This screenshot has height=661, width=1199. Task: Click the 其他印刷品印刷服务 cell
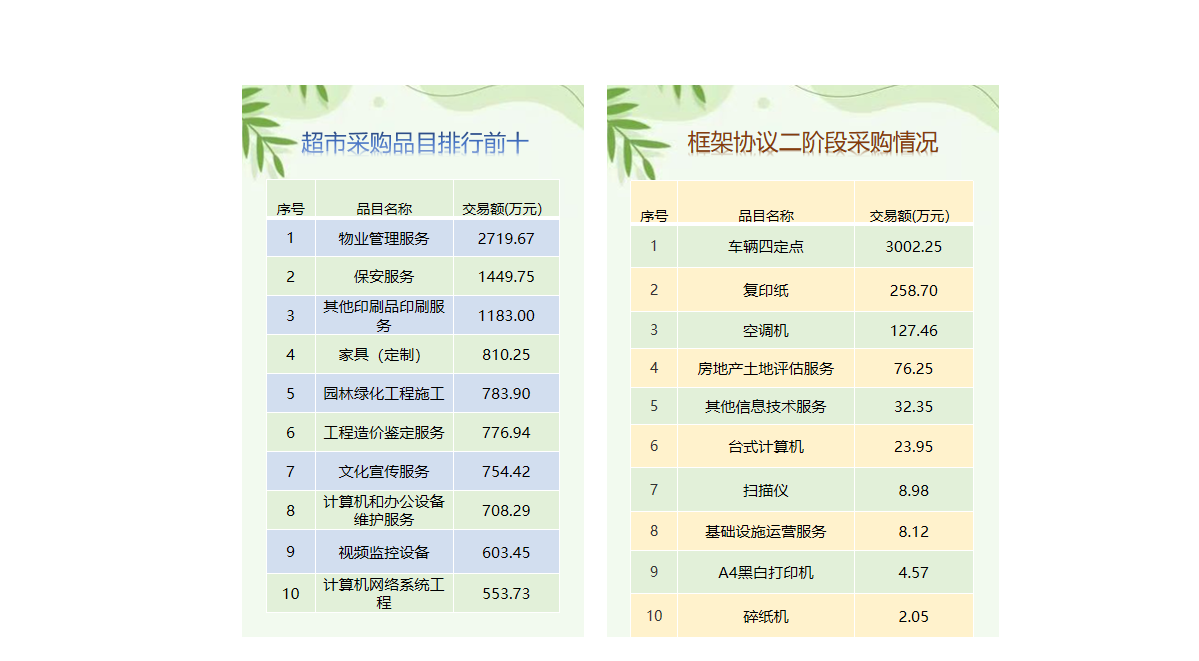[384, 315]
